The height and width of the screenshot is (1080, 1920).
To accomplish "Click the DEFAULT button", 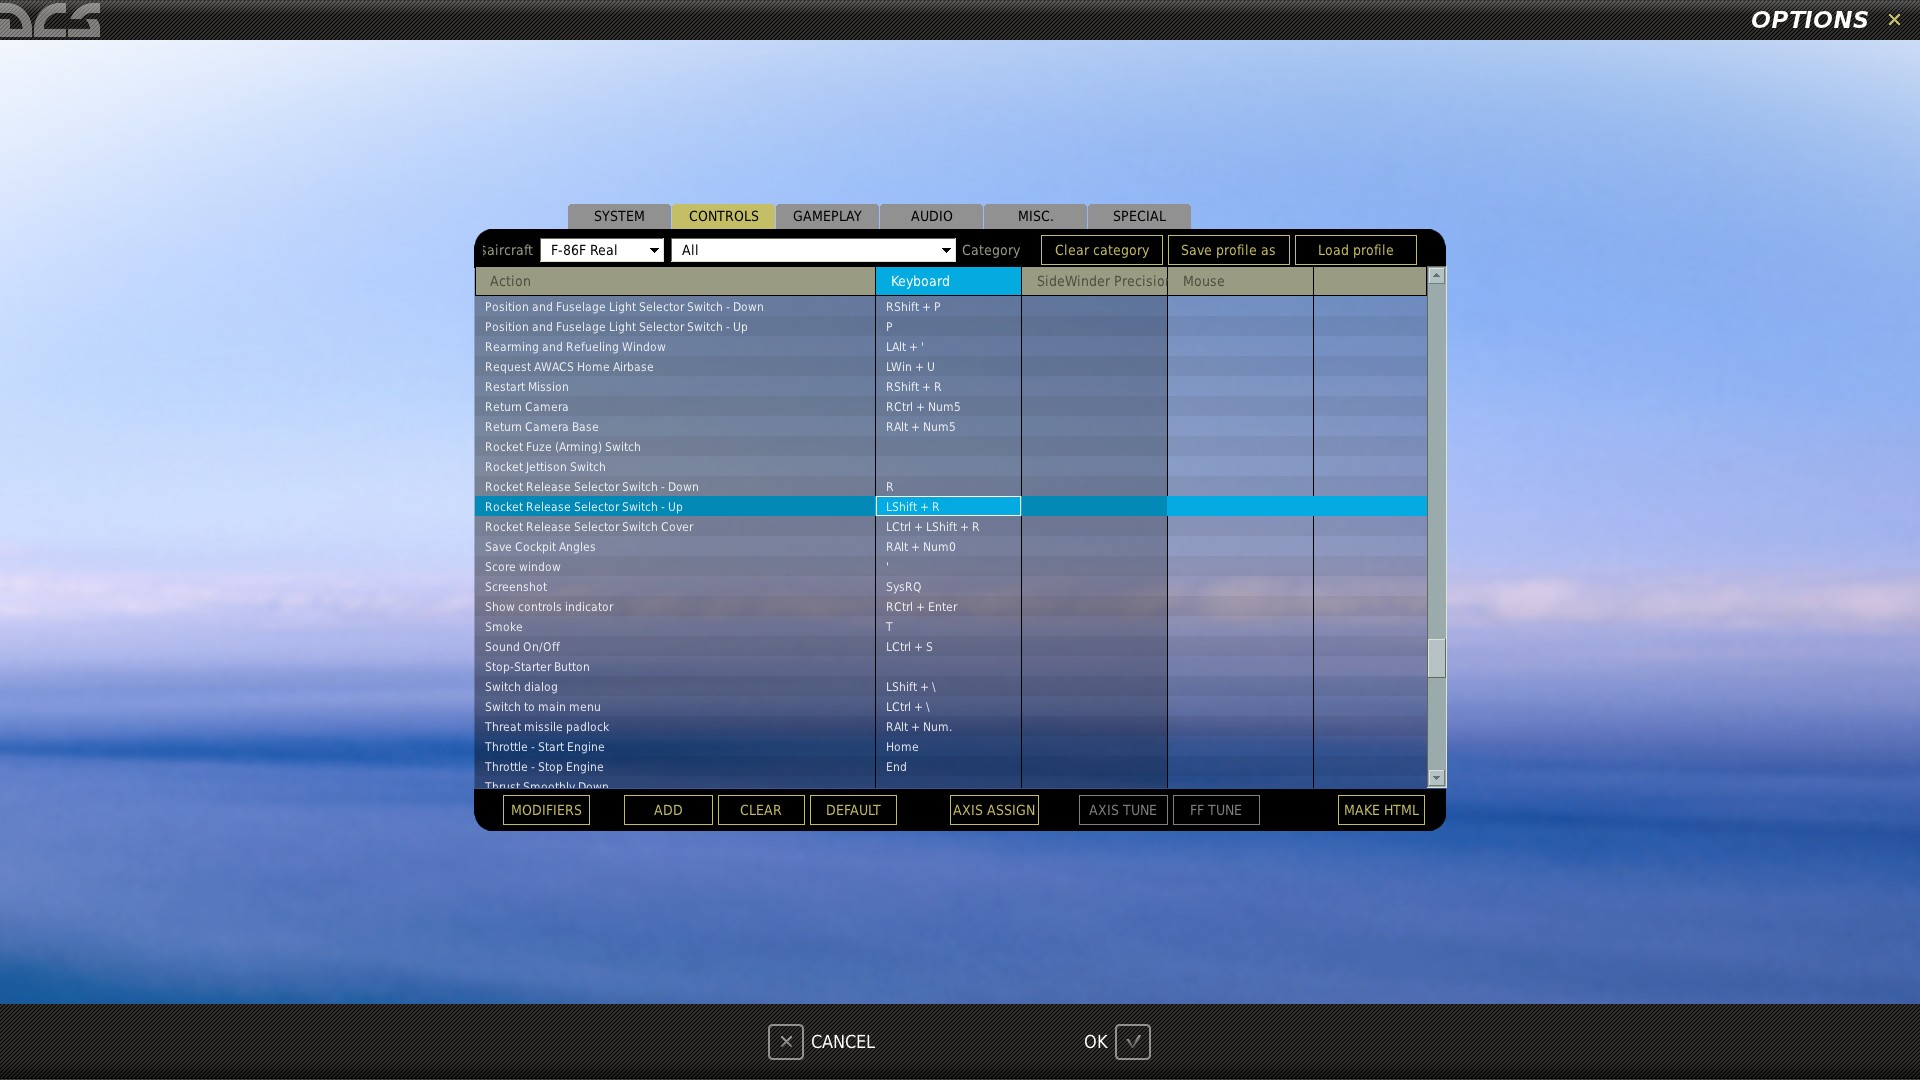I will click(x=853, y=810).
